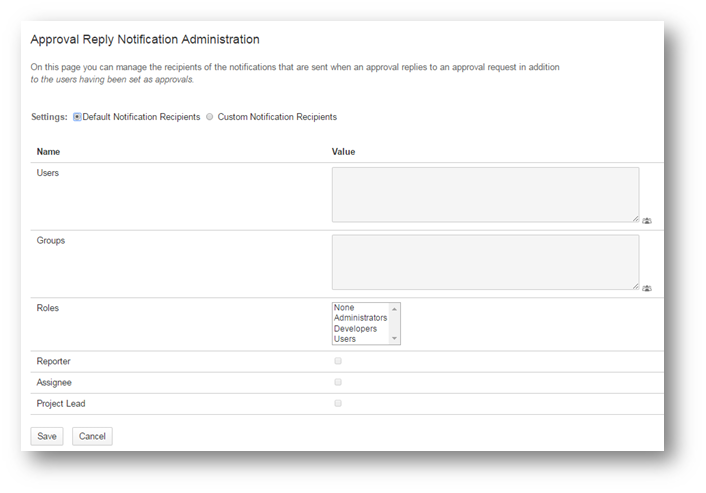This screenshot has height=493, width=706.
Task: Open the user picker icon beside Users field
Action: [x=647, y=220]
